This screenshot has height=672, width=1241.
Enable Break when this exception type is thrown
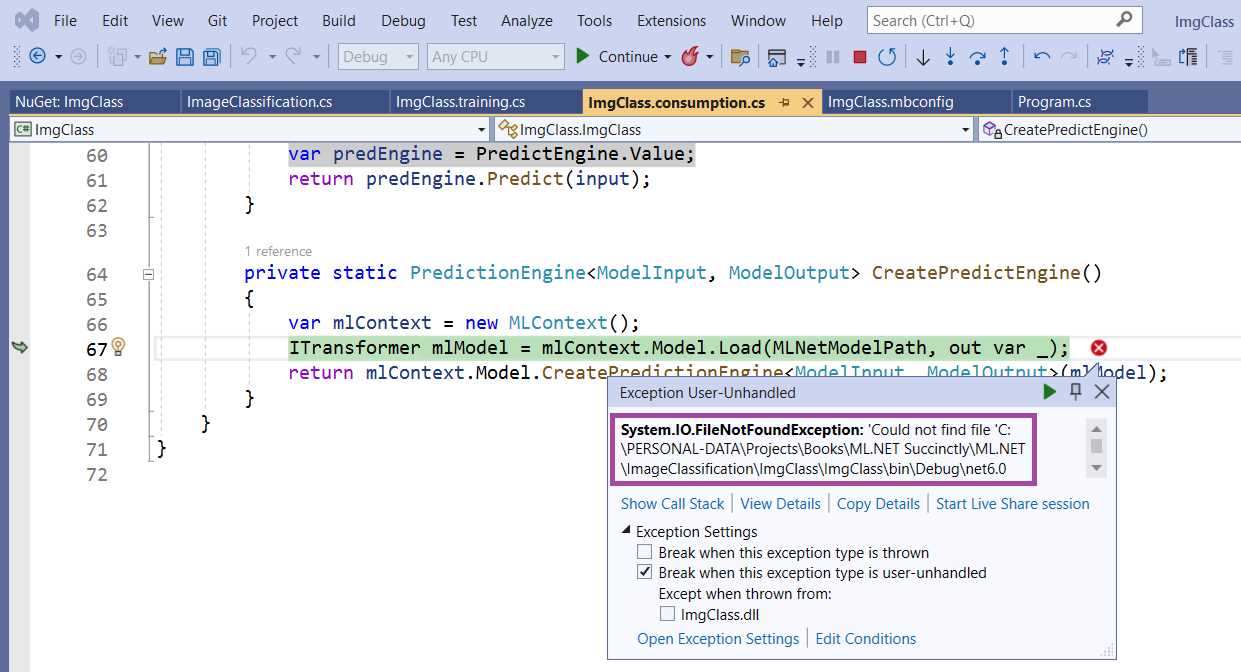645,551
